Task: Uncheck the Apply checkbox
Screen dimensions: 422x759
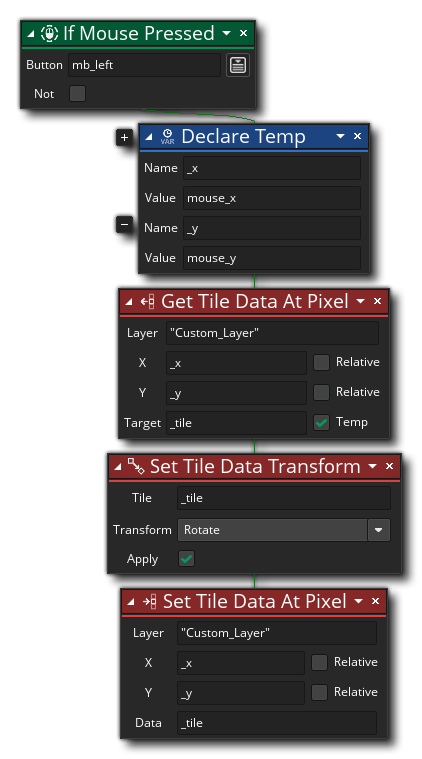Action: point(186,559)
